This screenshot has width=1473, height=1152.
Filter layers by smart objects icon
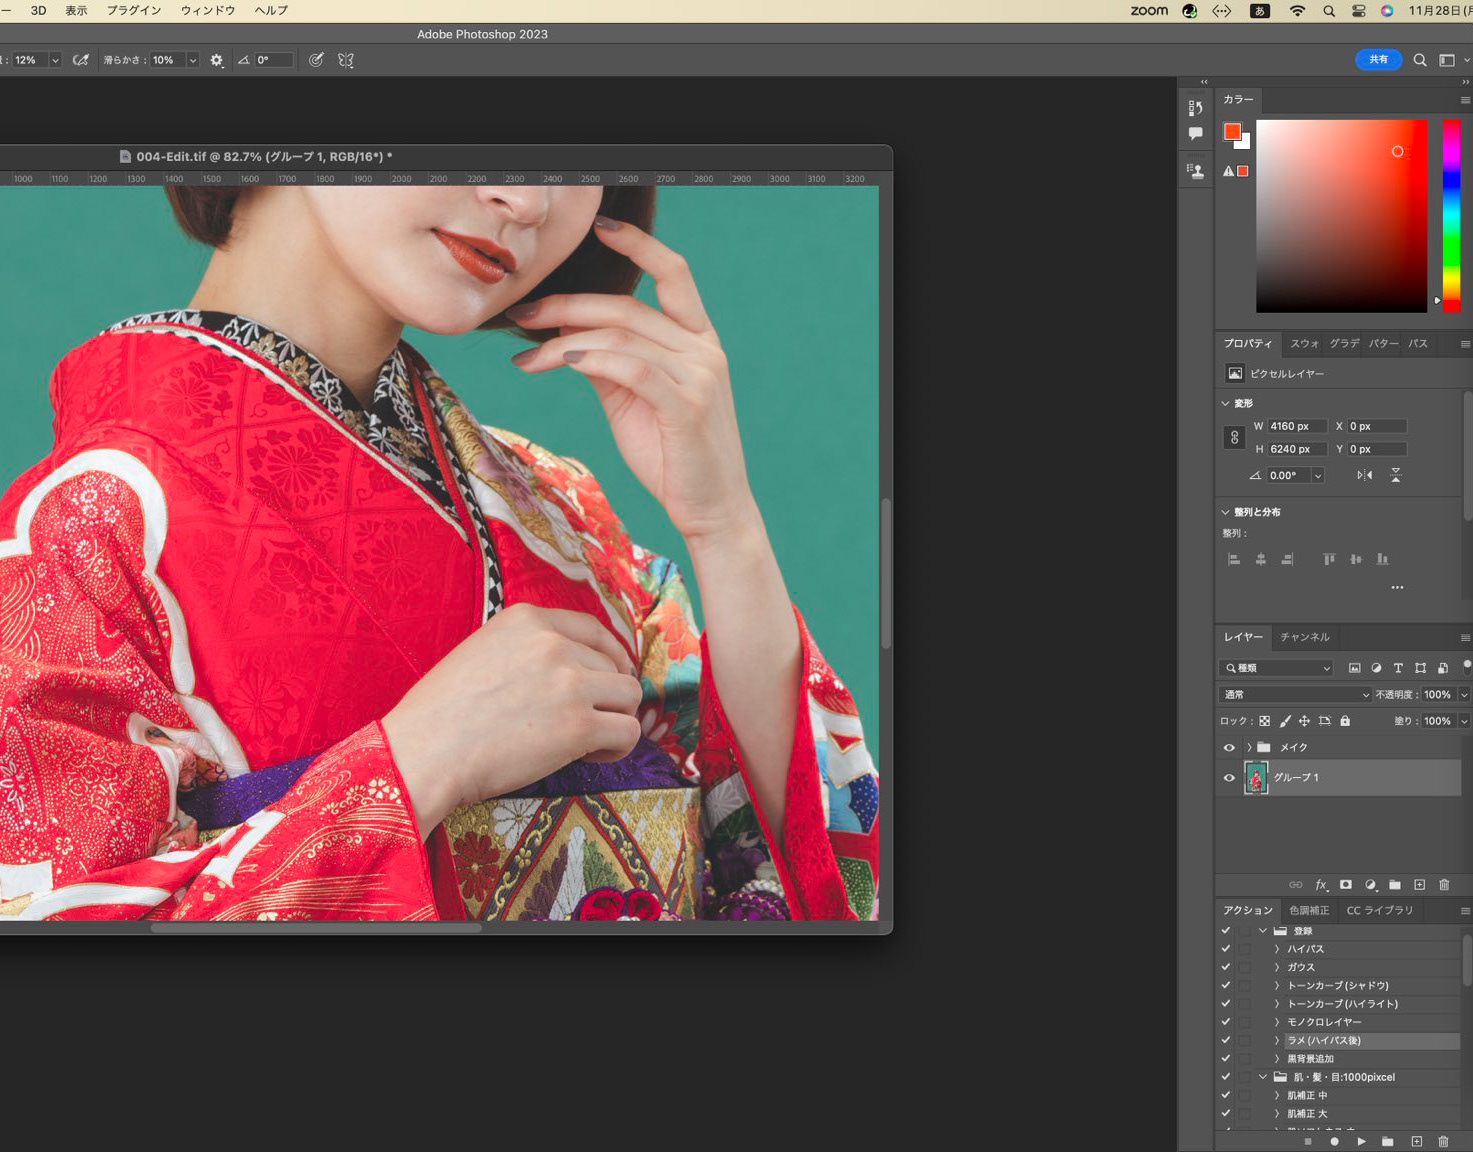coord(1442,668)
